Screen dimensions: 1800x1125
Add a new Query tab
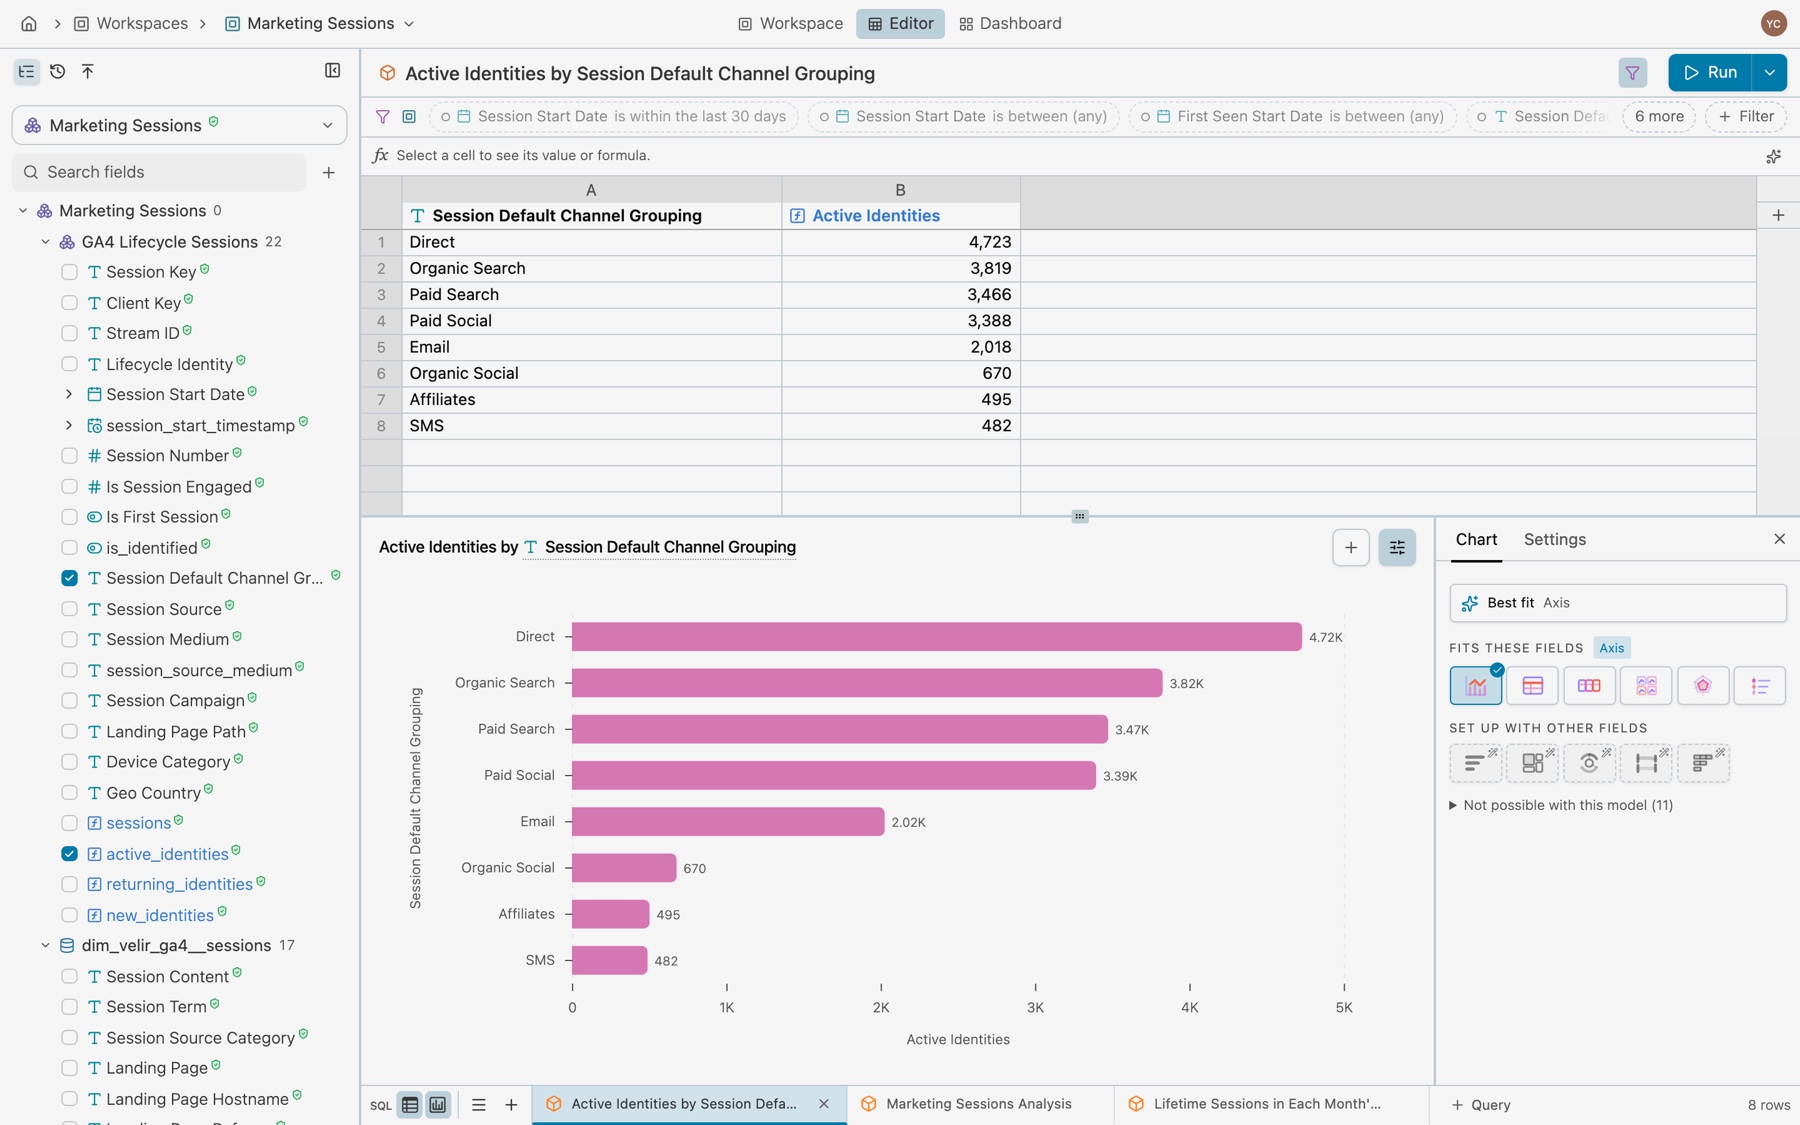[1481, 1105]
